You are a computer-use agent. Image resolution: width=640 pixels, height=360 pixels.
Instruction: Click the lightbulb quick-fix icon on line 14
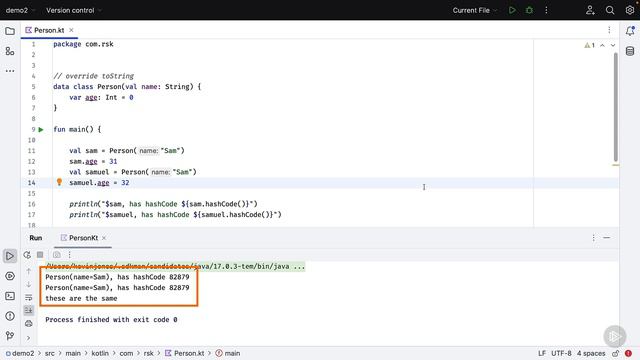(59, 182)
